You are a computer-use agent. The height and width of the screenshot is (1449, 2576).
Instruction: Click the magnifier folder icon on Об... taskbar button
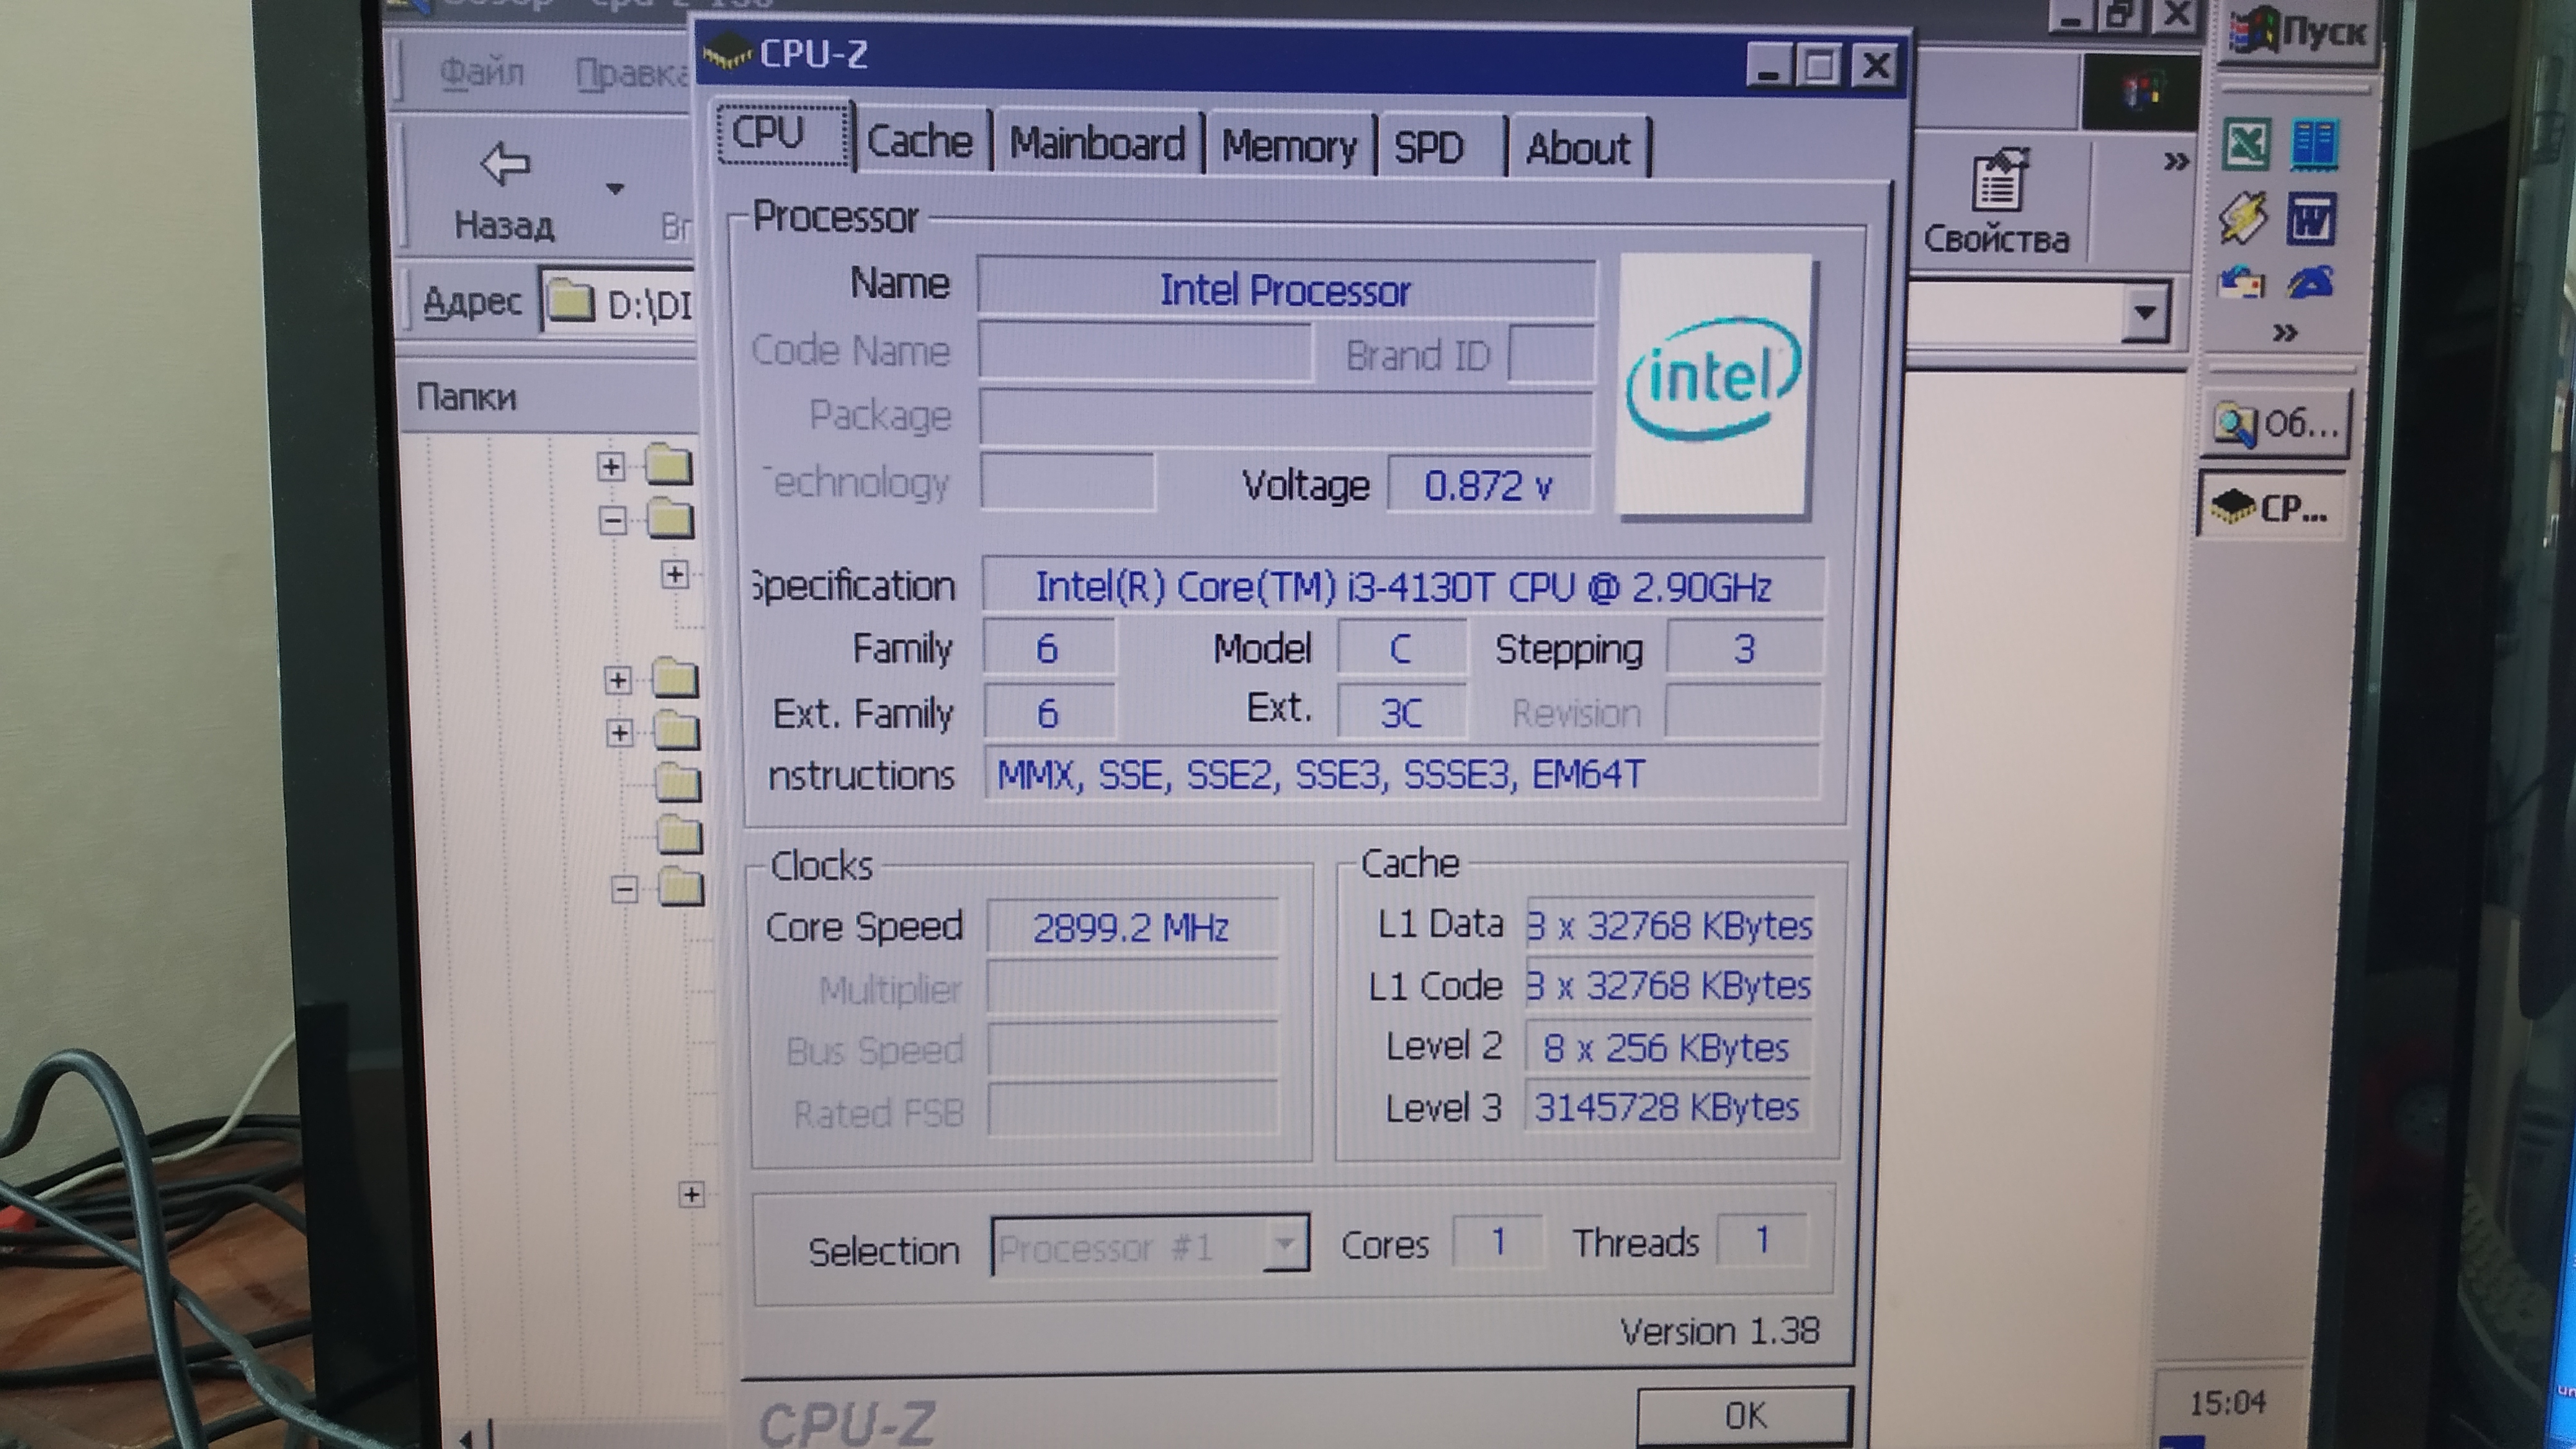click(x=2234, y=425)
